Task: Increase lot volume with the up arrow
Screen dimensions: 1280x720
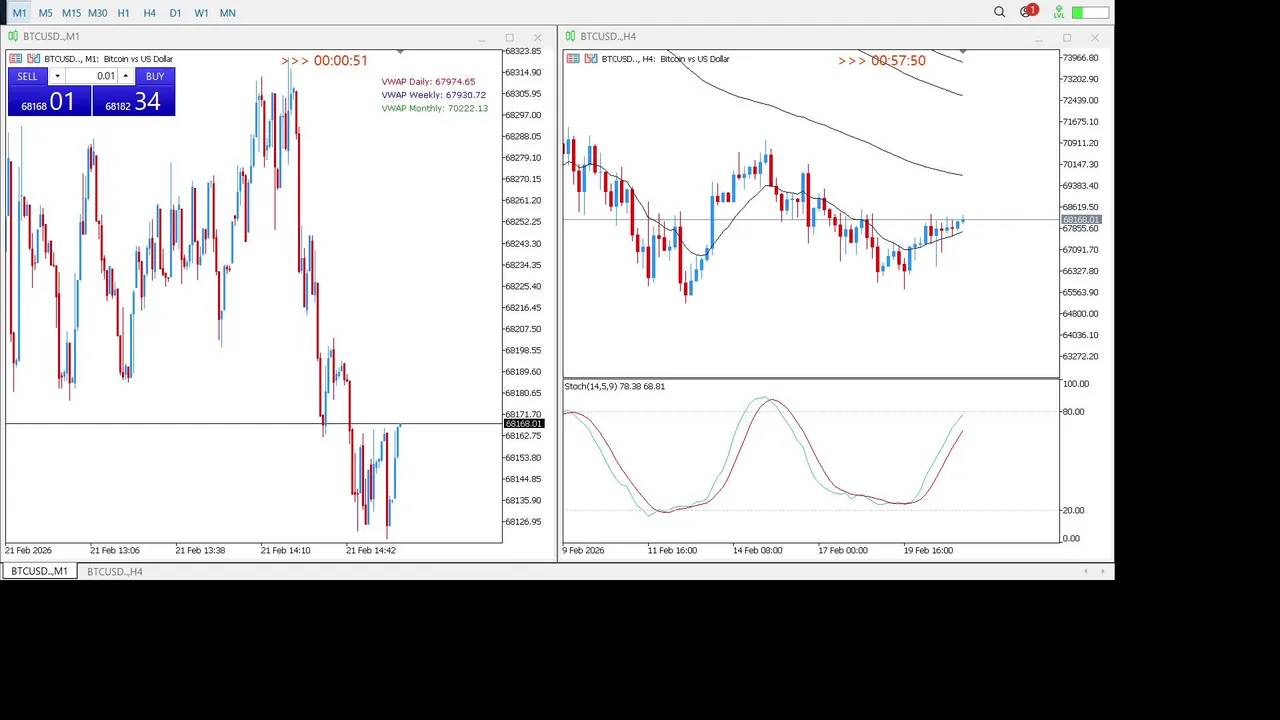Action: 125,76
